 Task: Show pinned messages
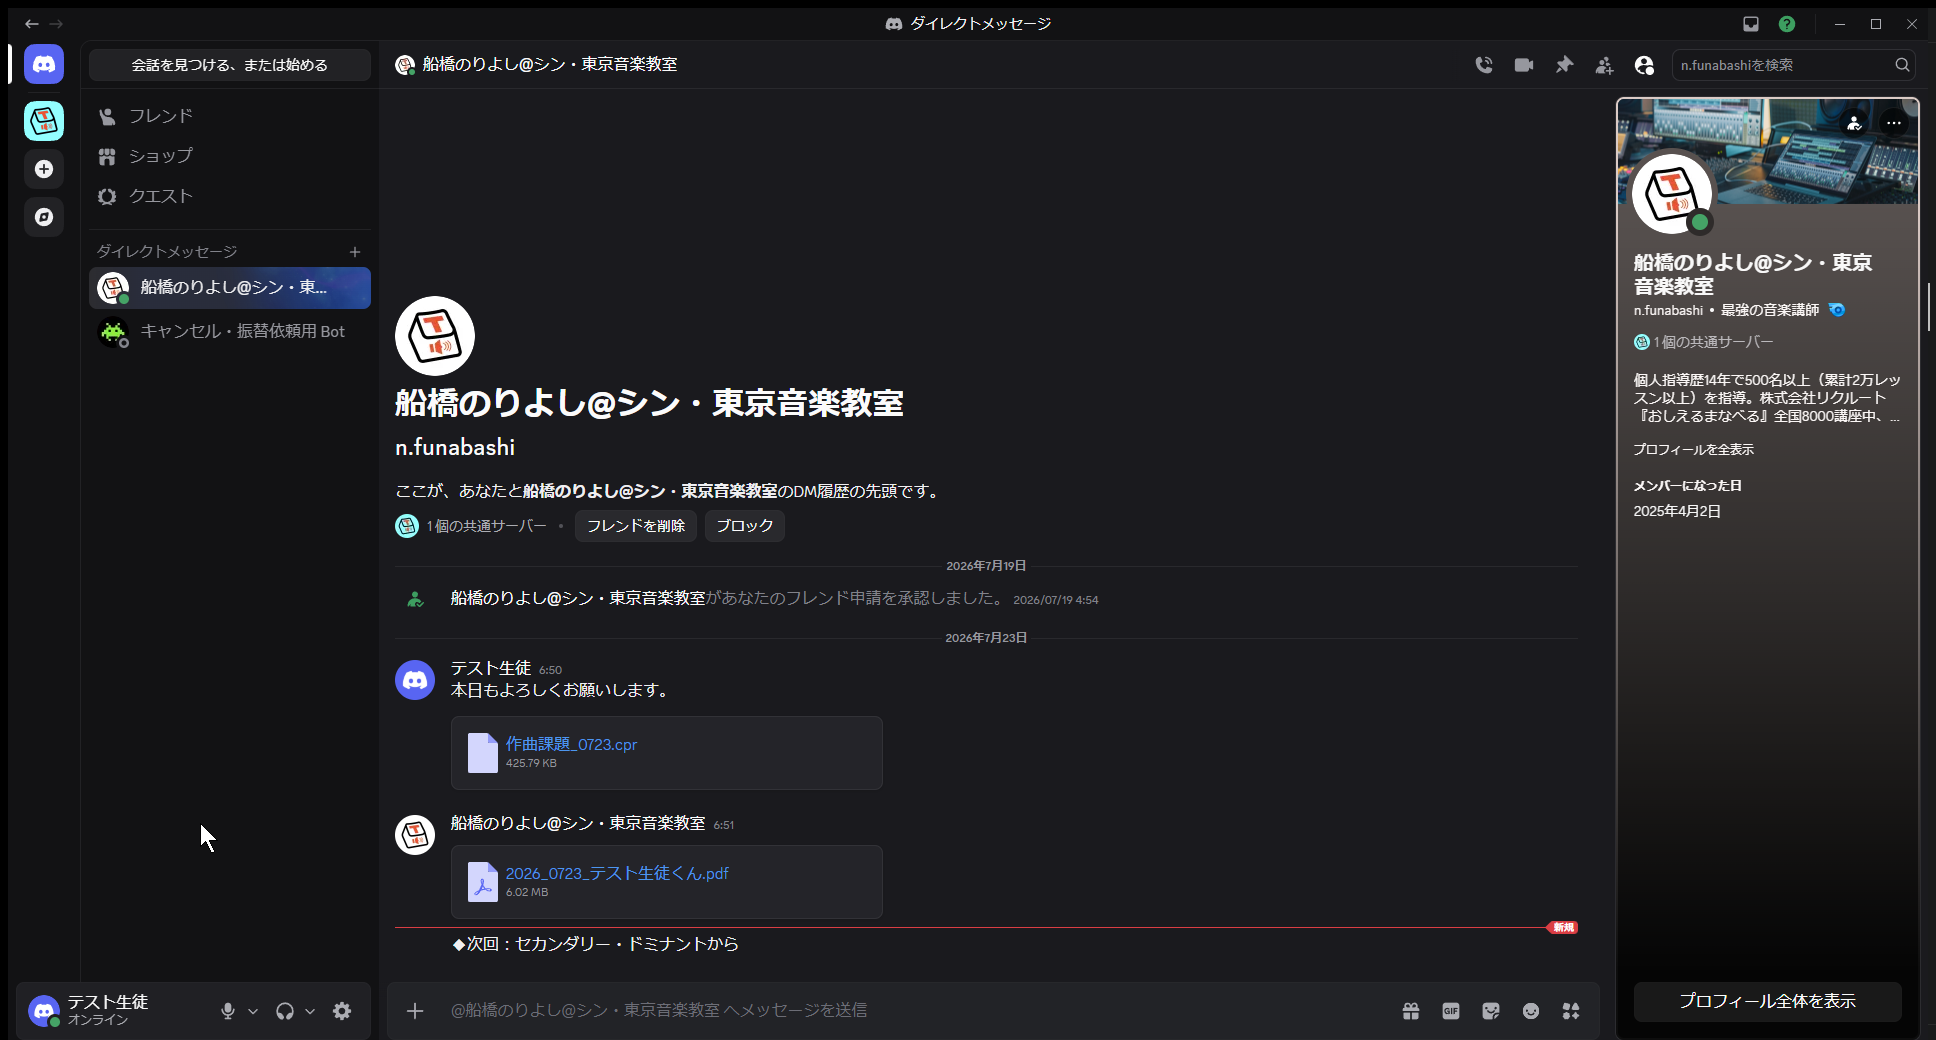tap(1564, 65)
